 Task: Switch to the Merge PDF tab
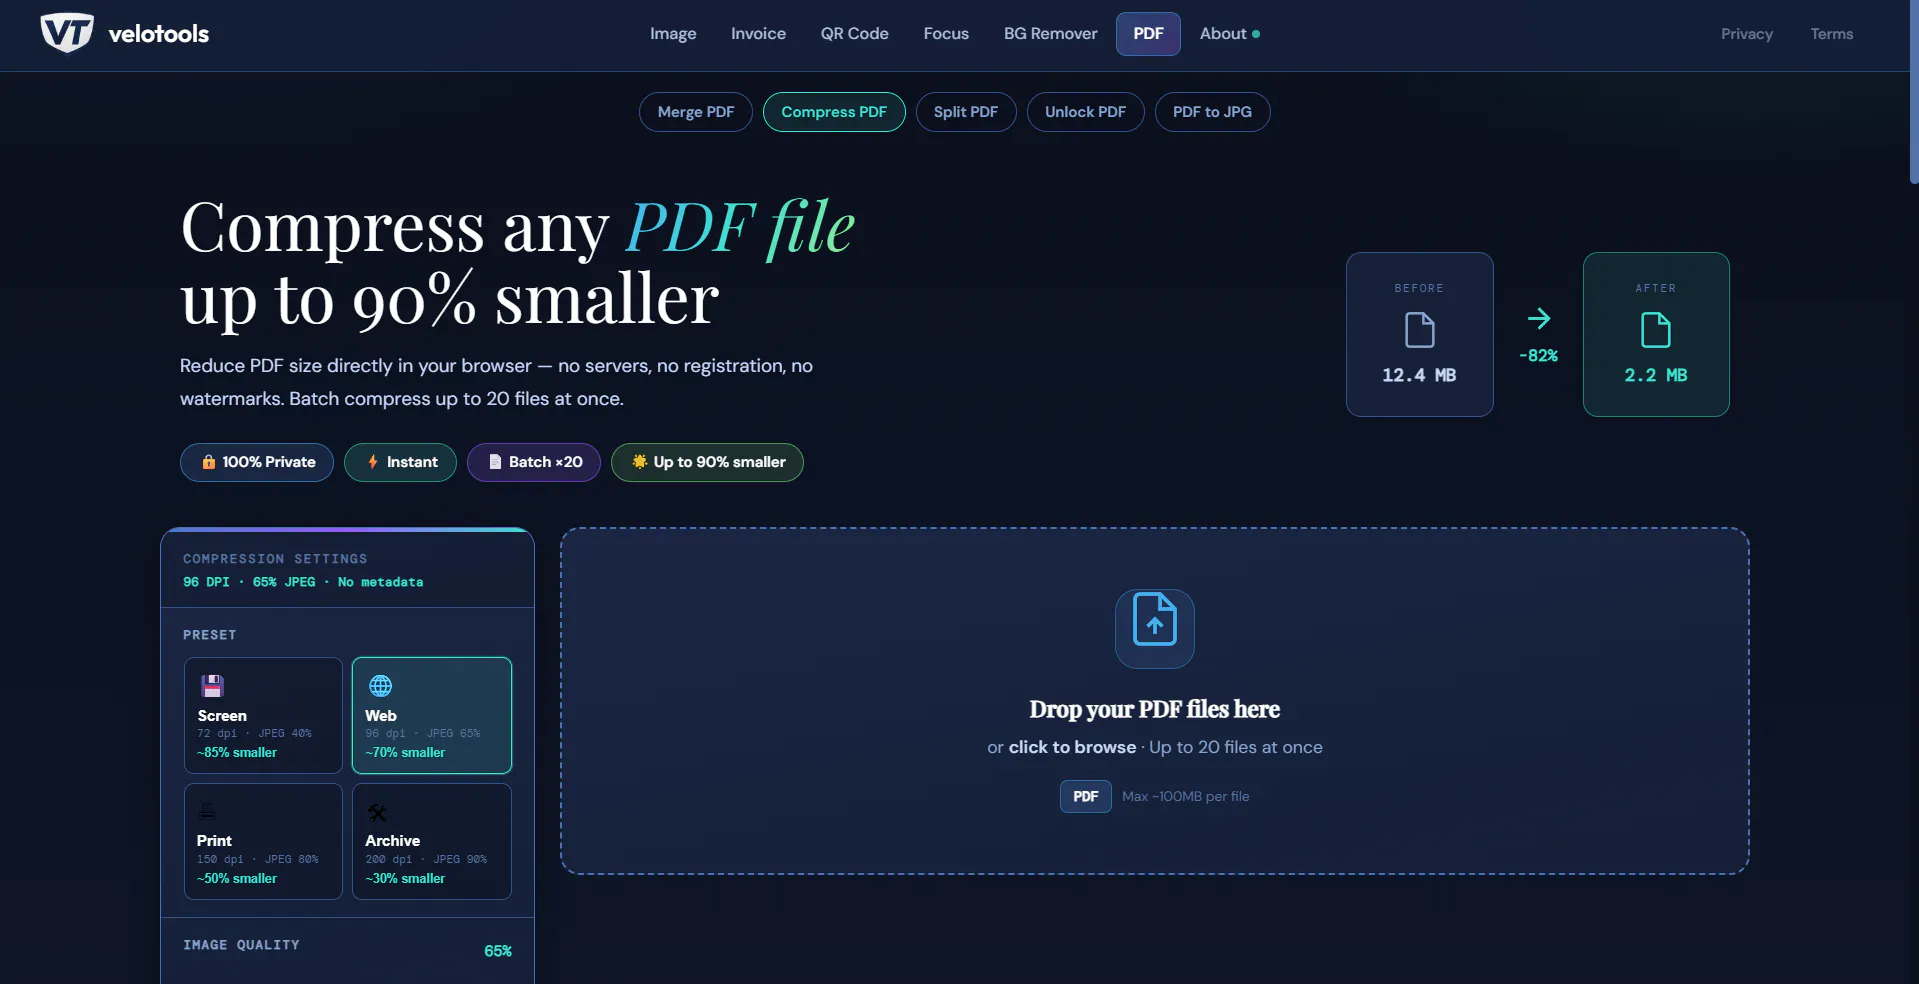tap(696, 112)
